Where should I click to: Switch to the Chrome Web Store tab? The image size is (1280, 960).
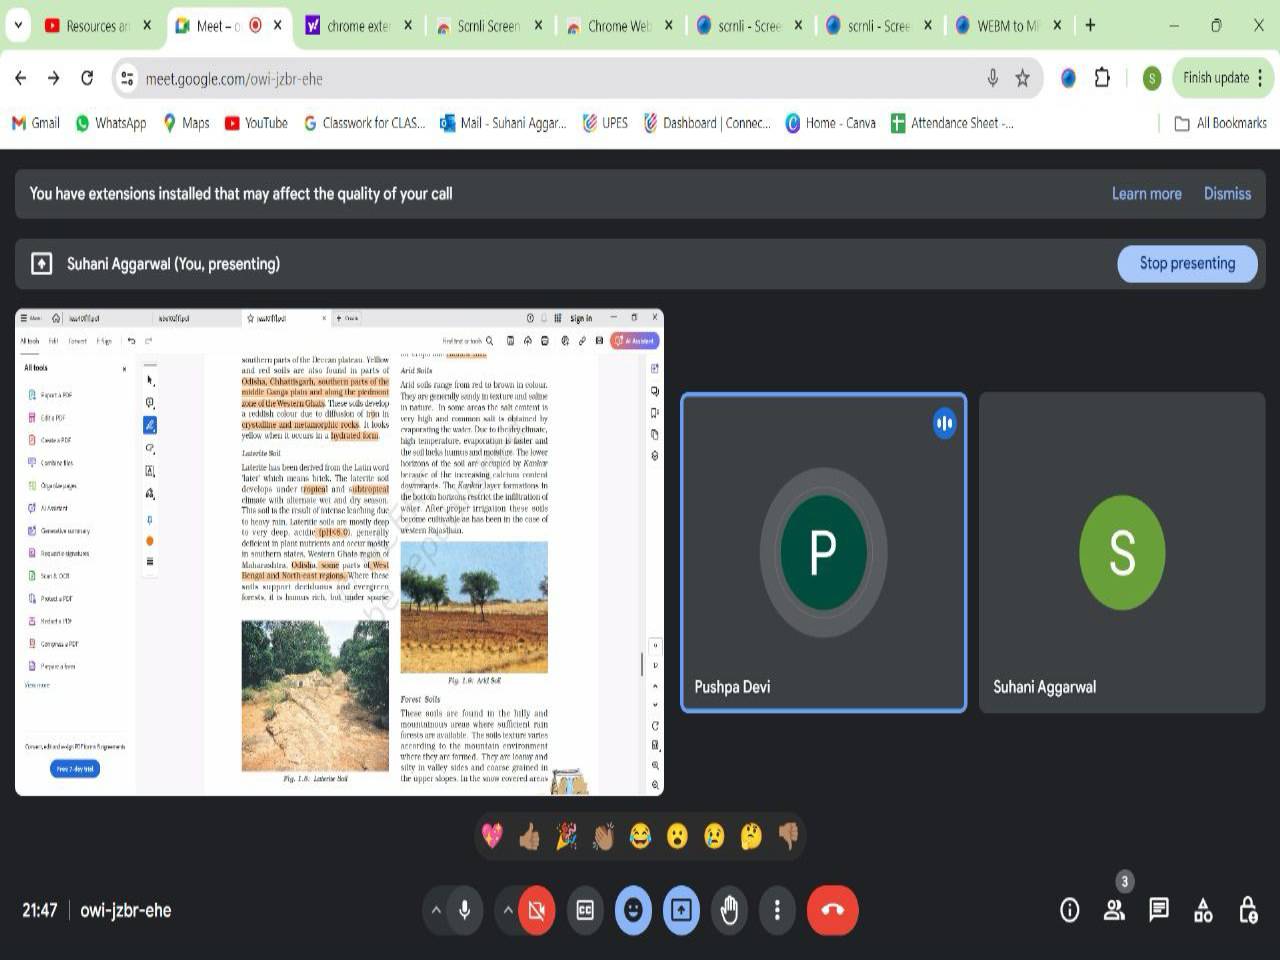point(619,26)
